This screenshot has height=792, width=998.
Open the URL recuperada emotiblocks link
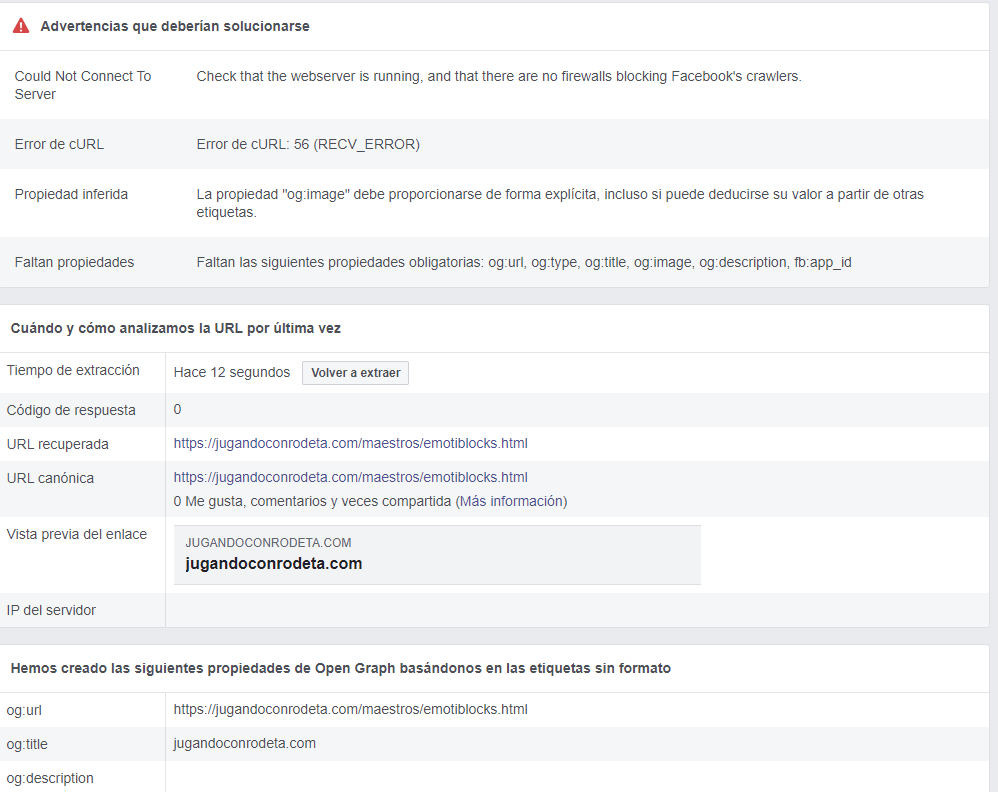click(x=350, y=443)
